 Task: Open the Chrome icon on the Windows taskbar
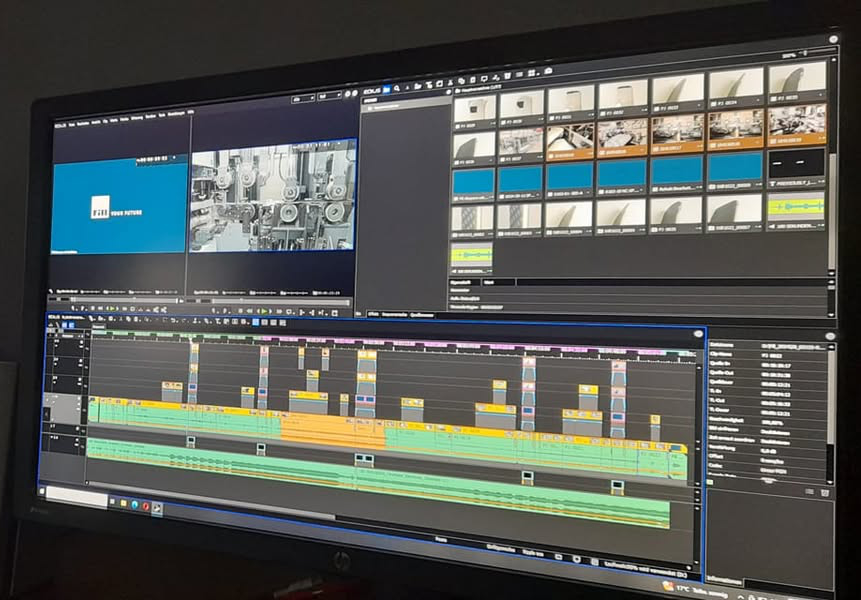pyautogui.click(x=146, y=507)
